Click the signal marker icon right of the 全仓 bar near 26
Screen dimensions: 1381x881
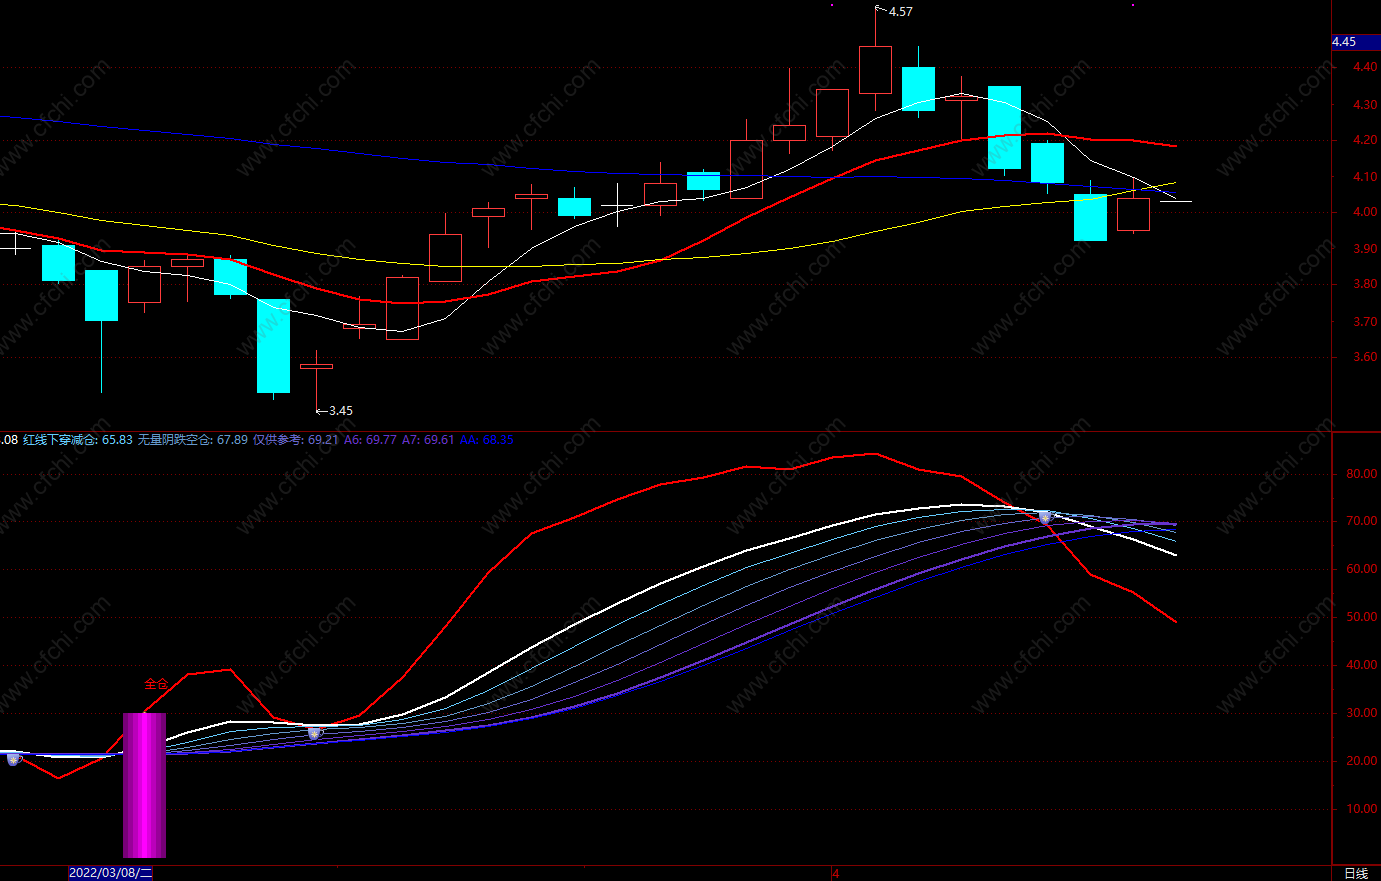point(314,733)
